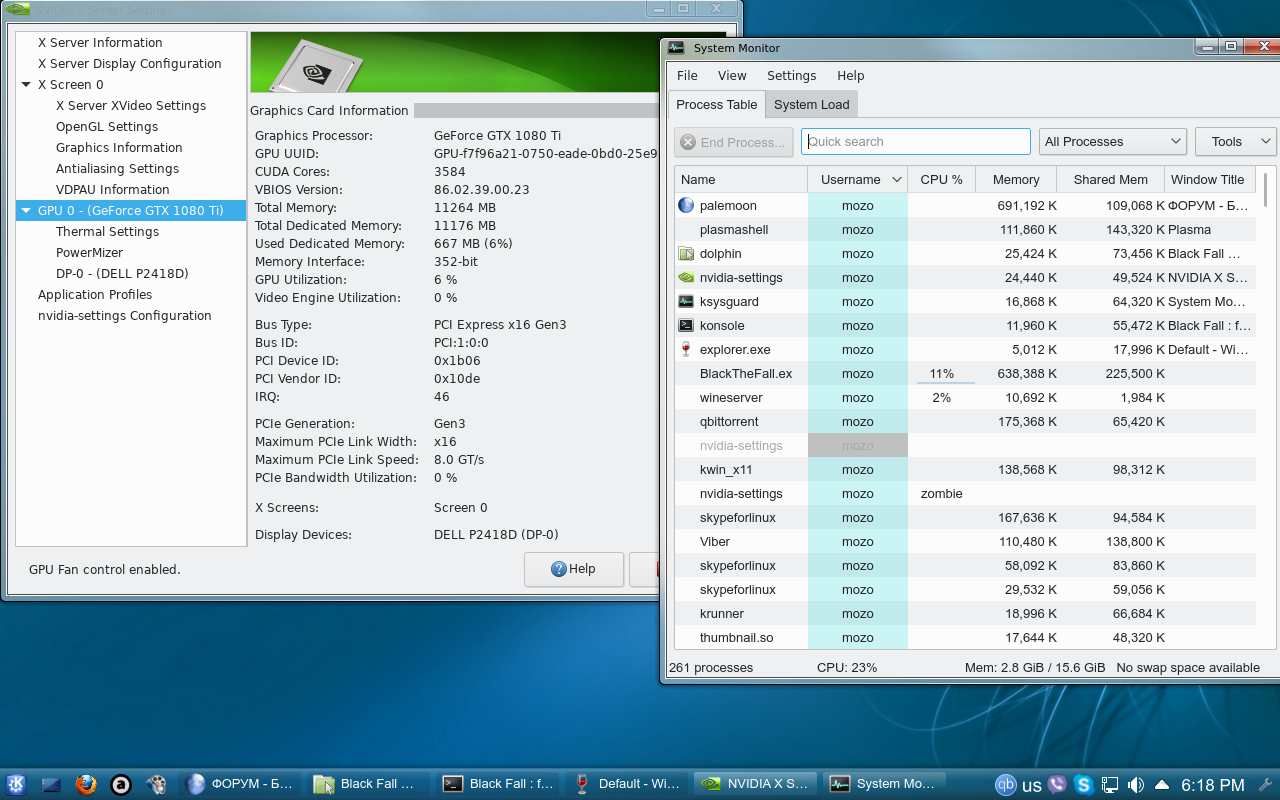Click the clock showing 6:18 PM
The image size is (1280, 800).
click(x=1213, y=785)
